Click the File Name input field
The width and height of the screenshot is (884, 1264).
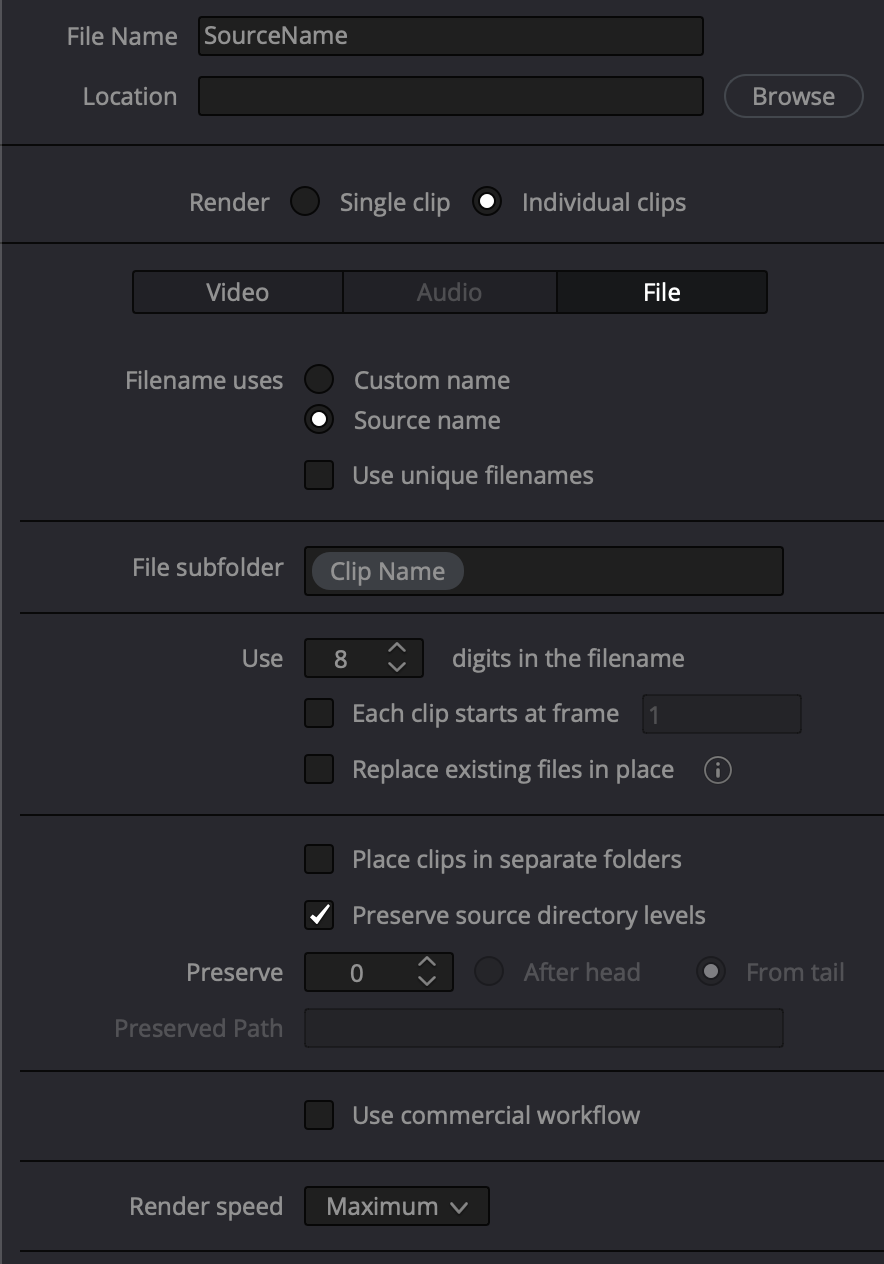[x=450, y=36]
